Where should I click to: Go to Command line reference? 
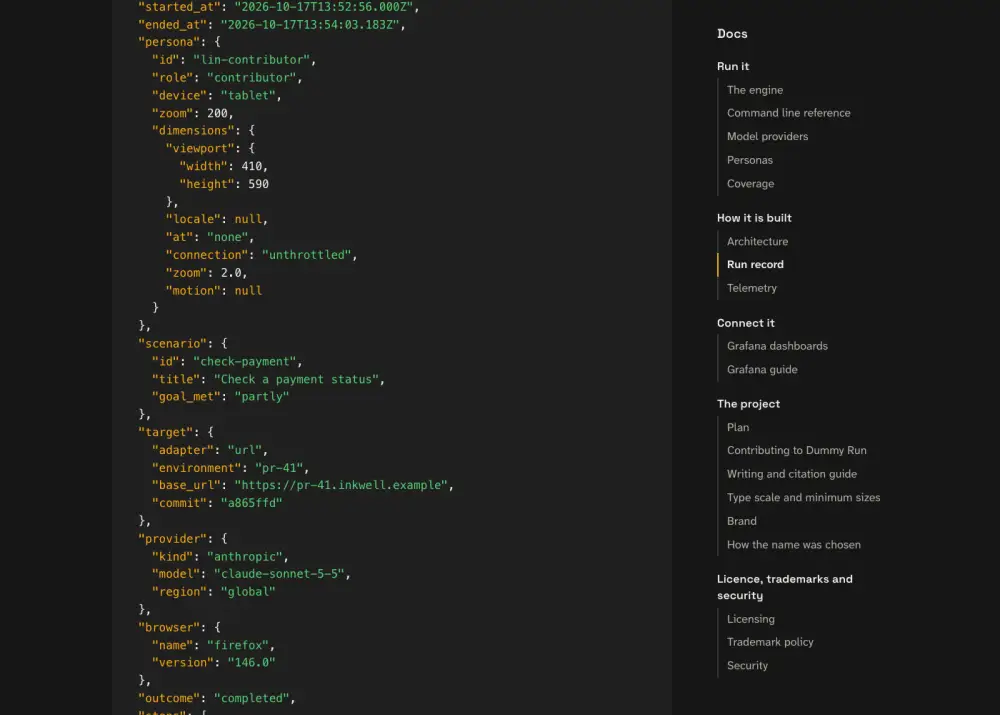tap(788, 113)
